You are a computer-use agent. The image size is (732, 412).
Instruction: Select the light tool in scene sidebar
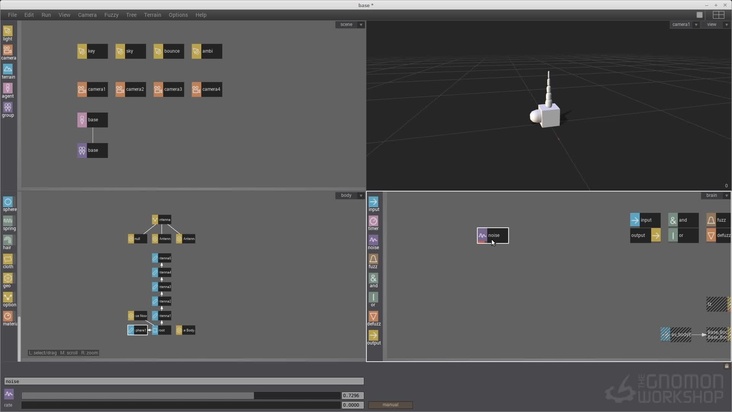[8, 32]
